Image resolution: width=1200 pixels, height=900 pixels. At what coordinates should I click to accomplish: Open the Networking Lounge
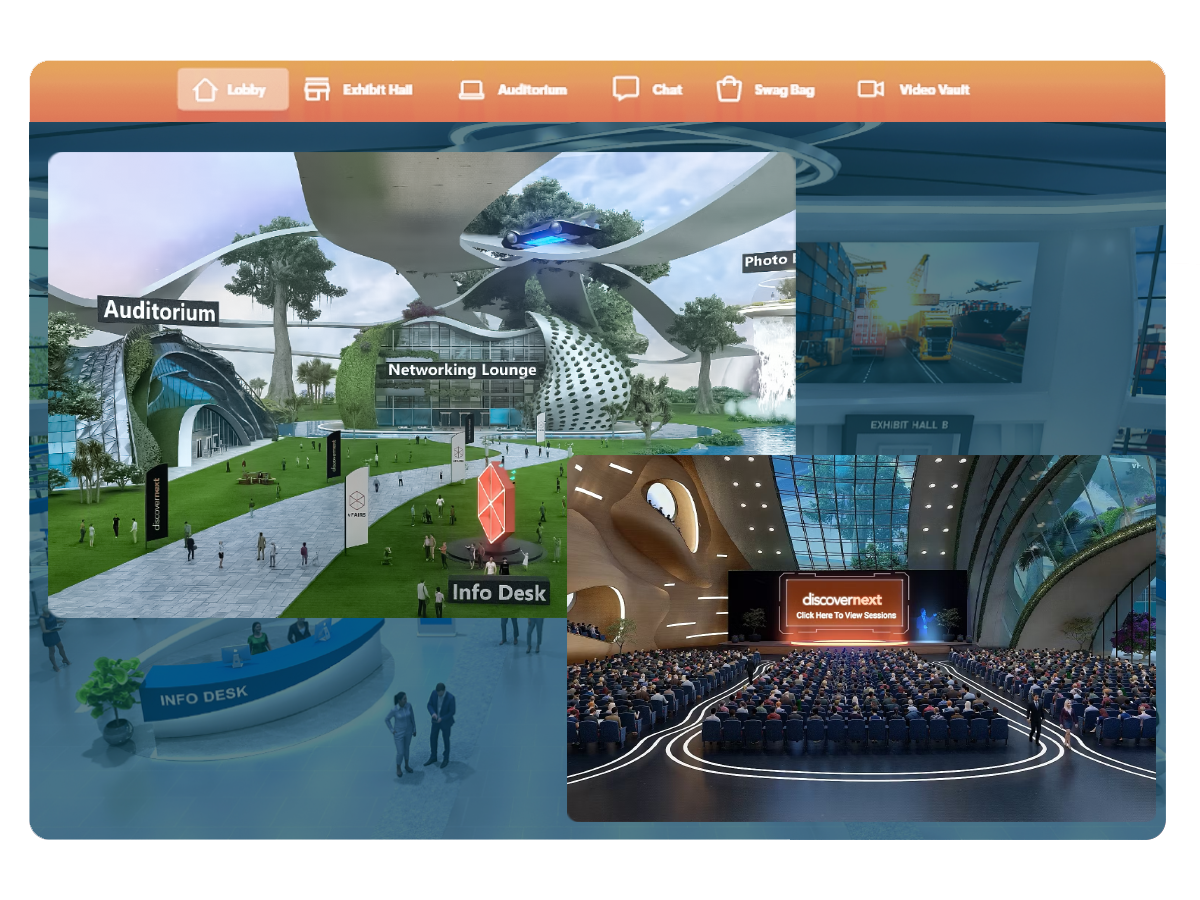[x=463, y=369]
